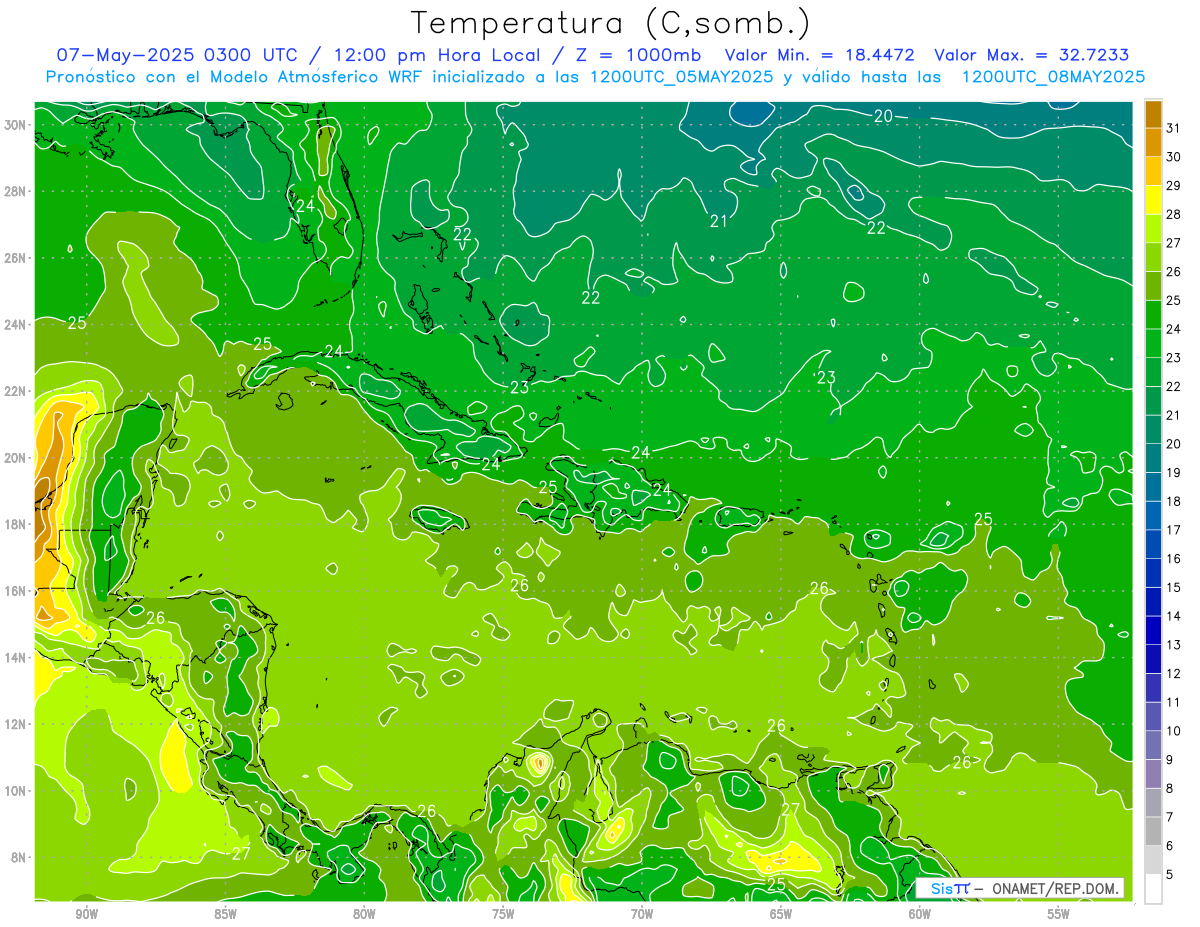Screen dimensions: 1200x927
Task: Click the contour label 21 on the map
Action: (718, 221)
